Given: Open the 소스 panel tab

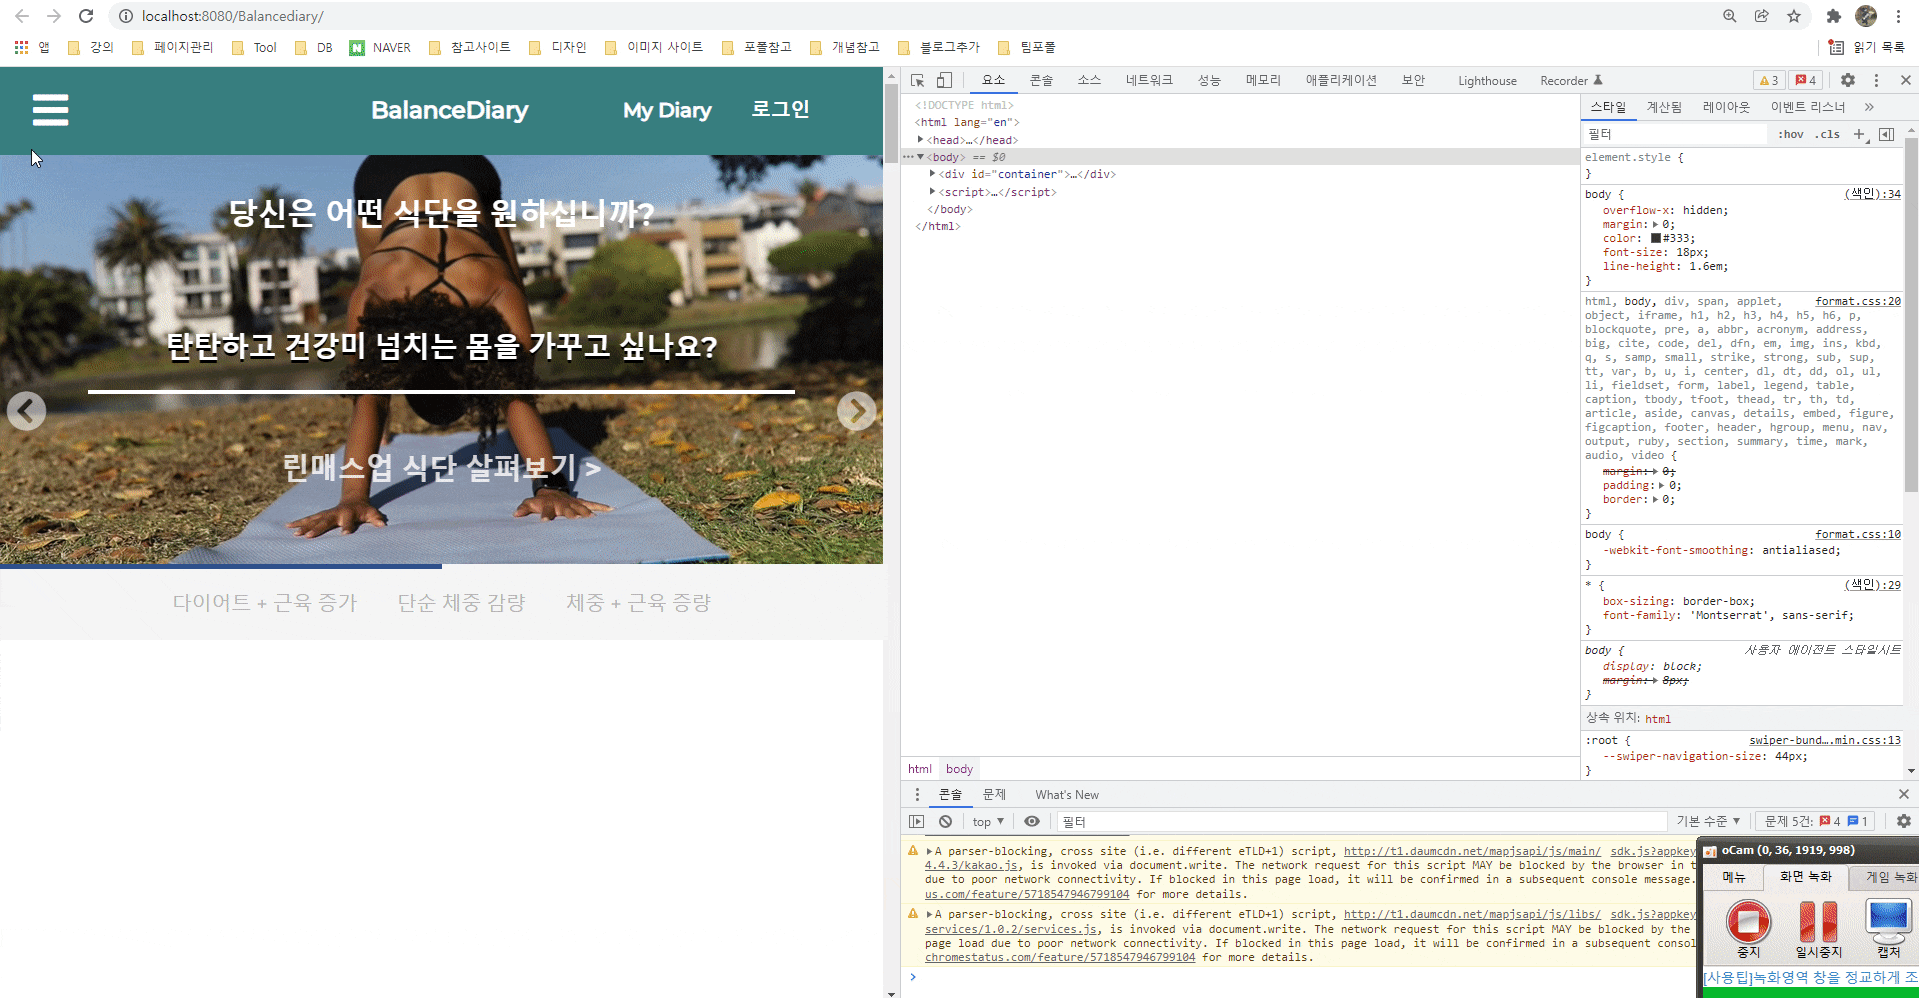Looking at the screenshot, I should pos(1089,80).
